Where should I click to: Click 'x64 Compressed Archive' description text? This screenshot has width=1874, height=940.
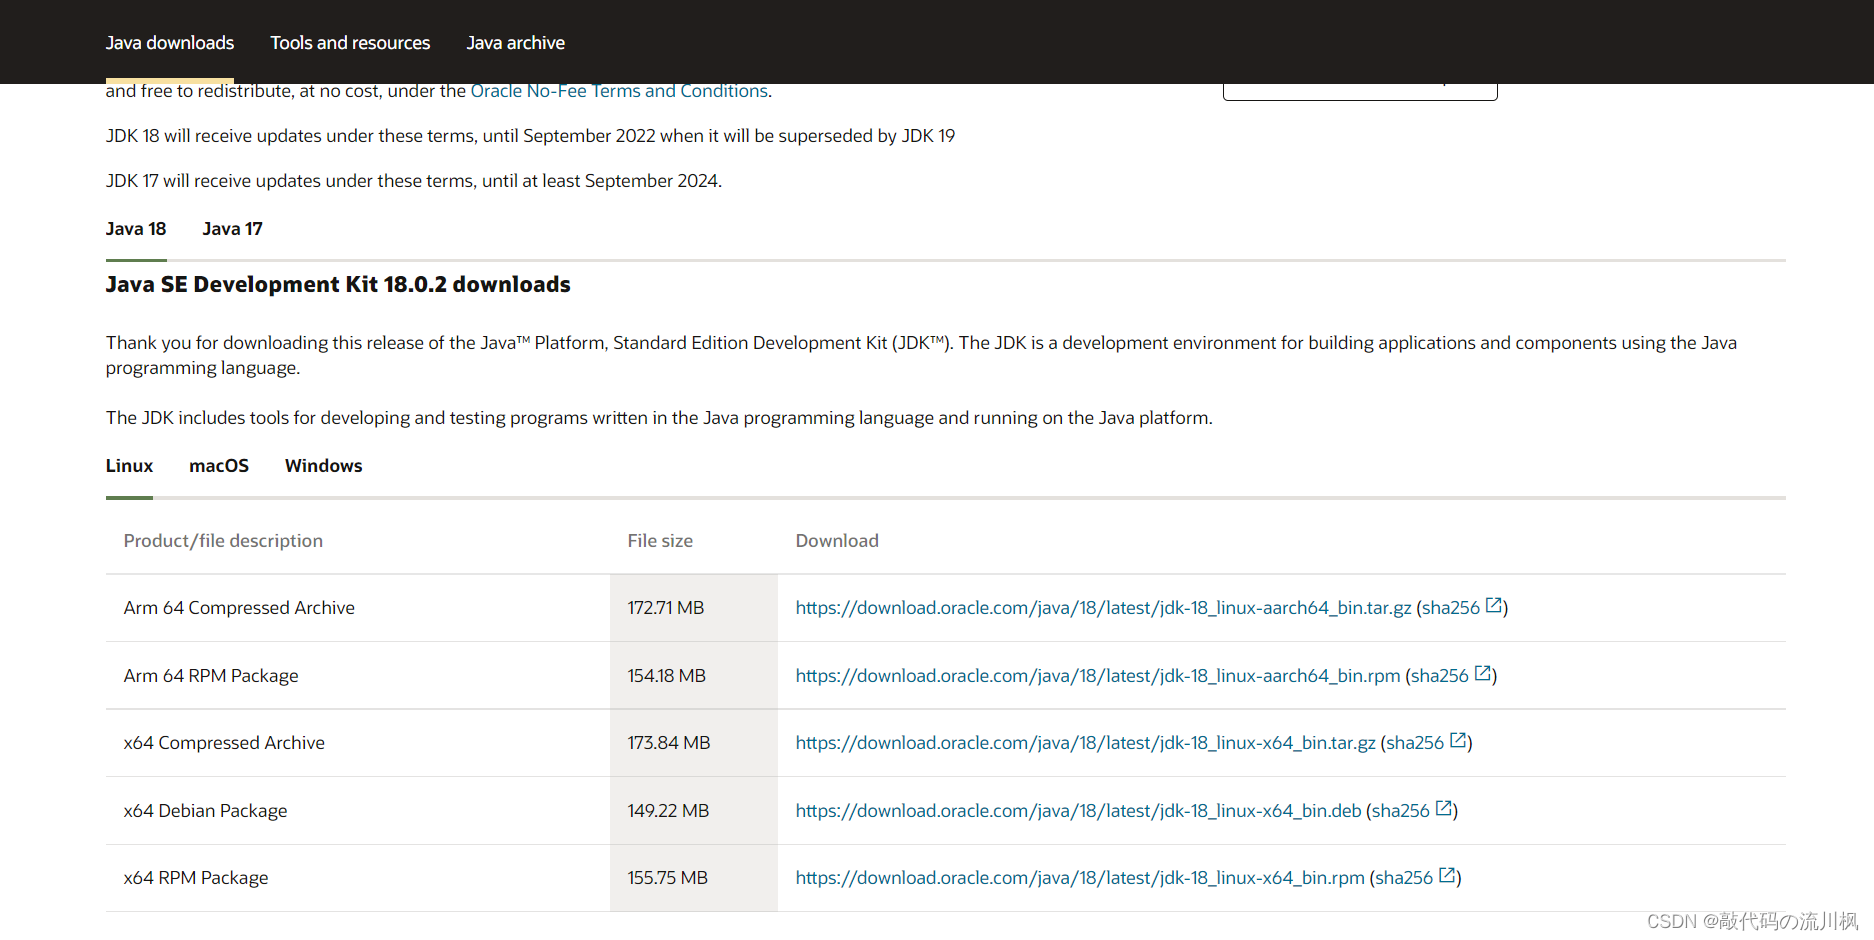click(x=224, y=743)
